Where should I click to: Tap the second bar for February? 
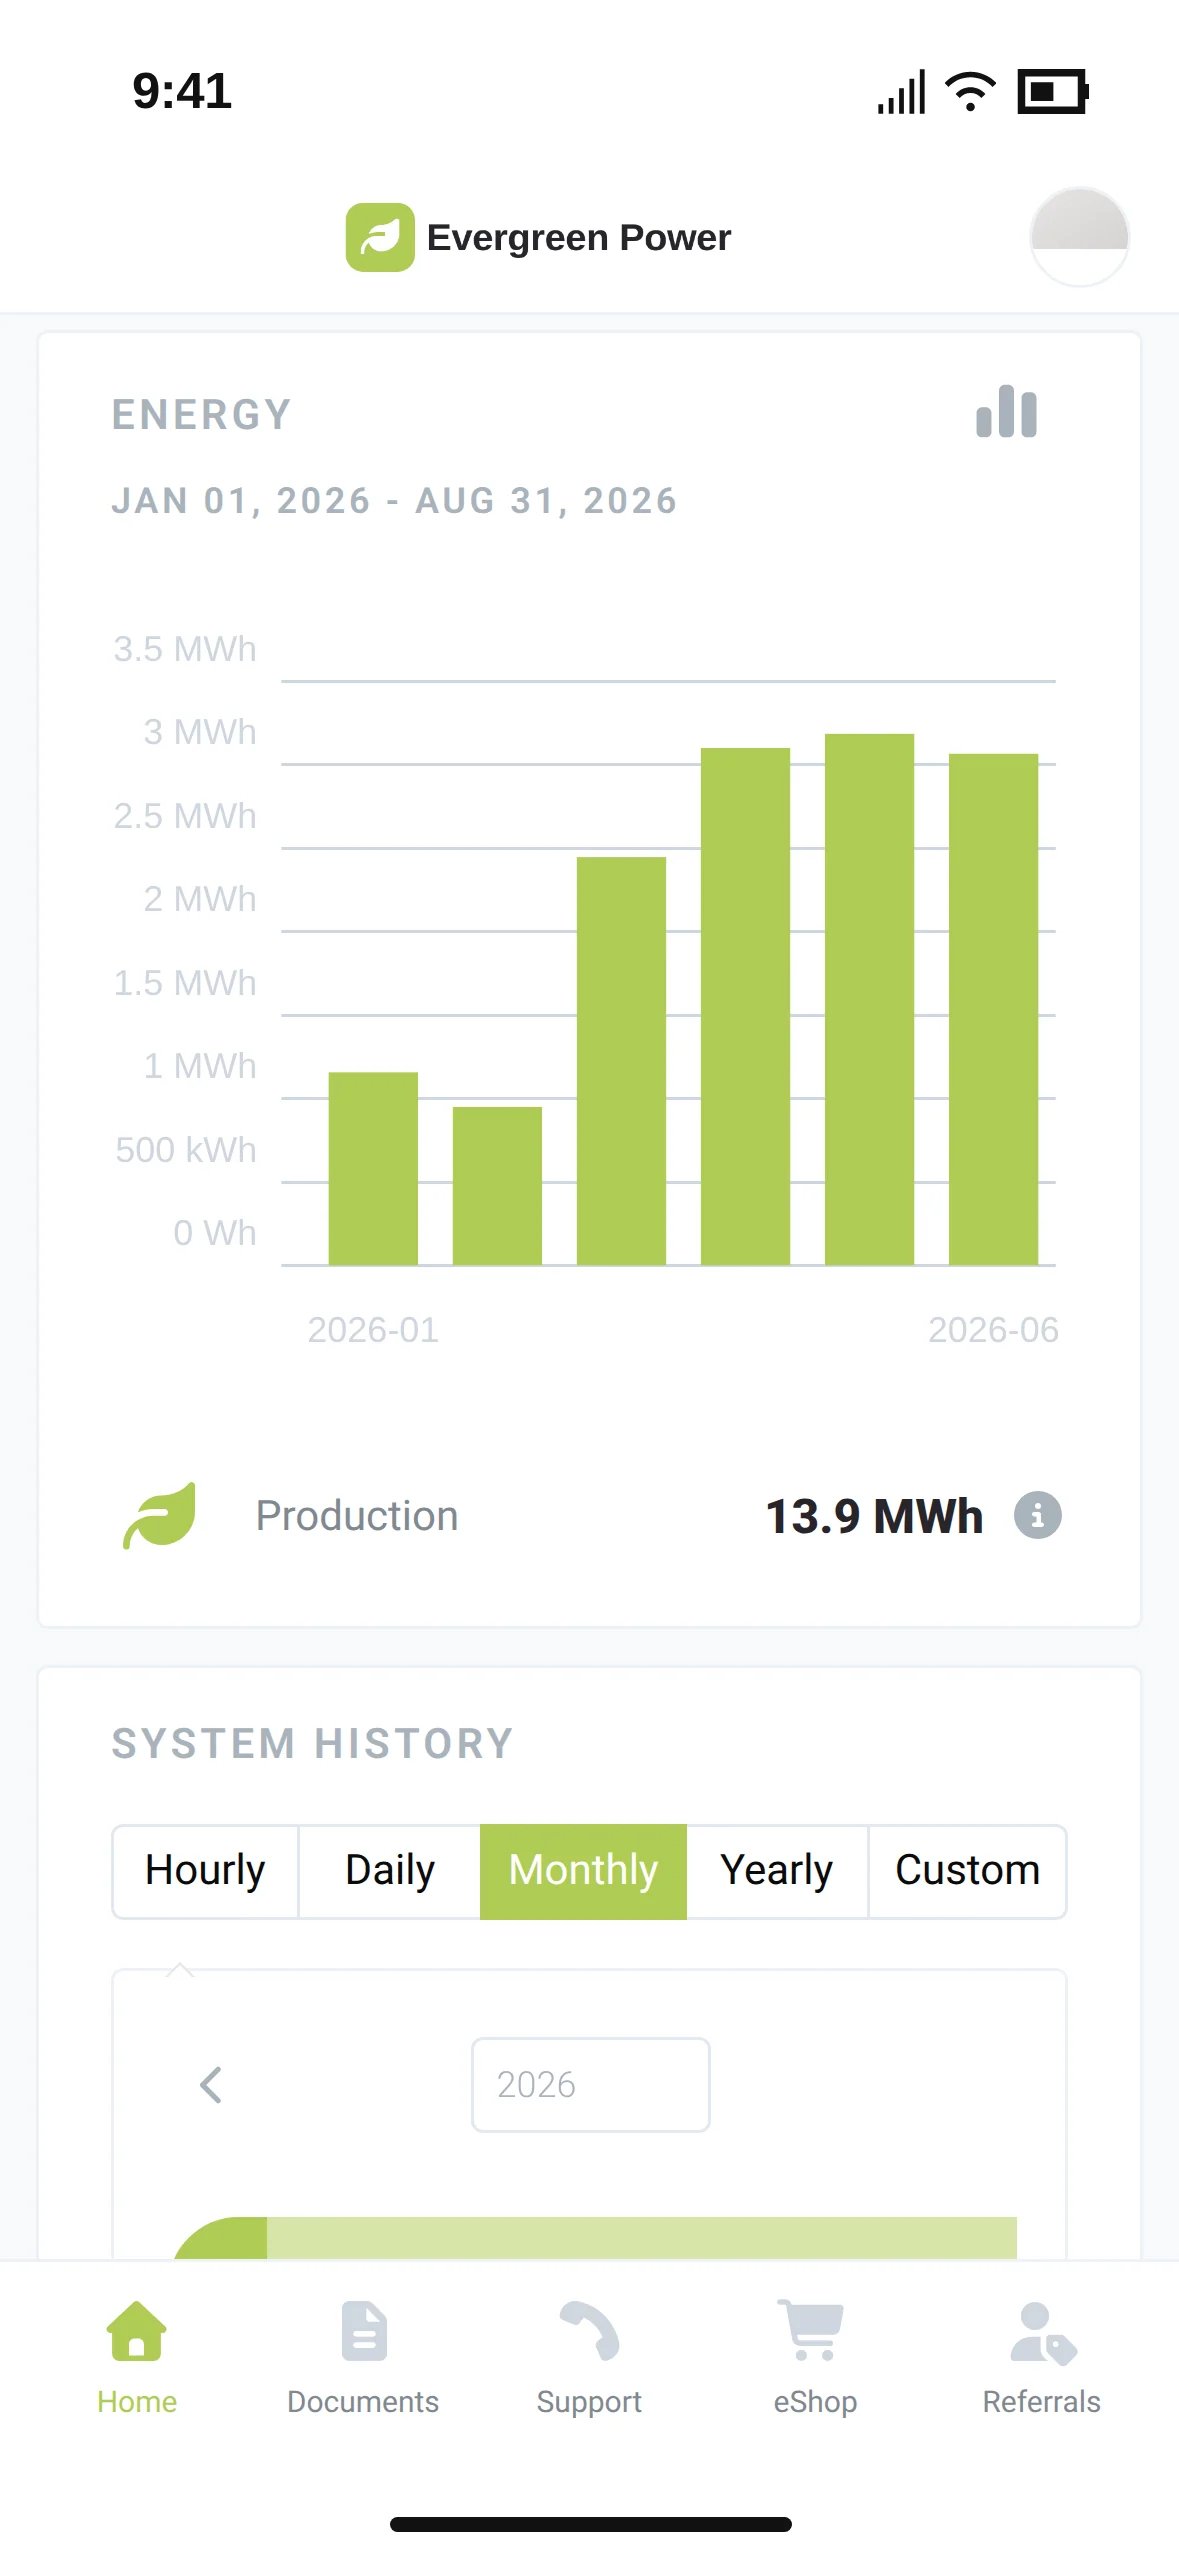coord(497,1186)
